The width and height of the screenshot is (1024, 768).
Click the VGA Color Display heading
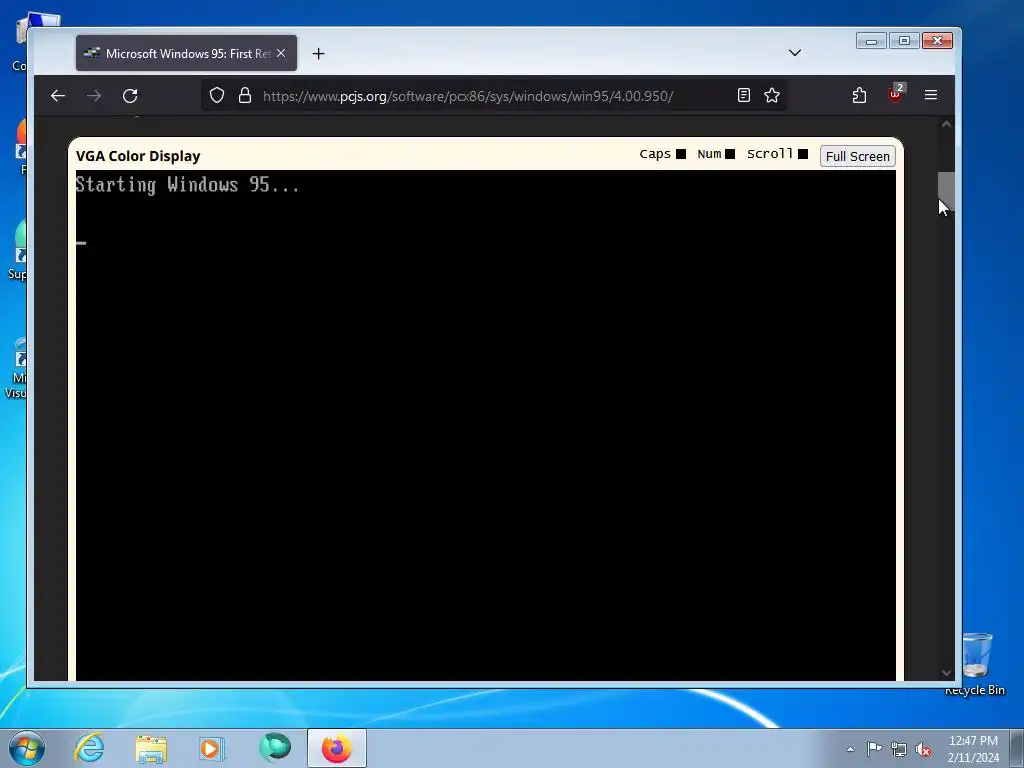138,156
